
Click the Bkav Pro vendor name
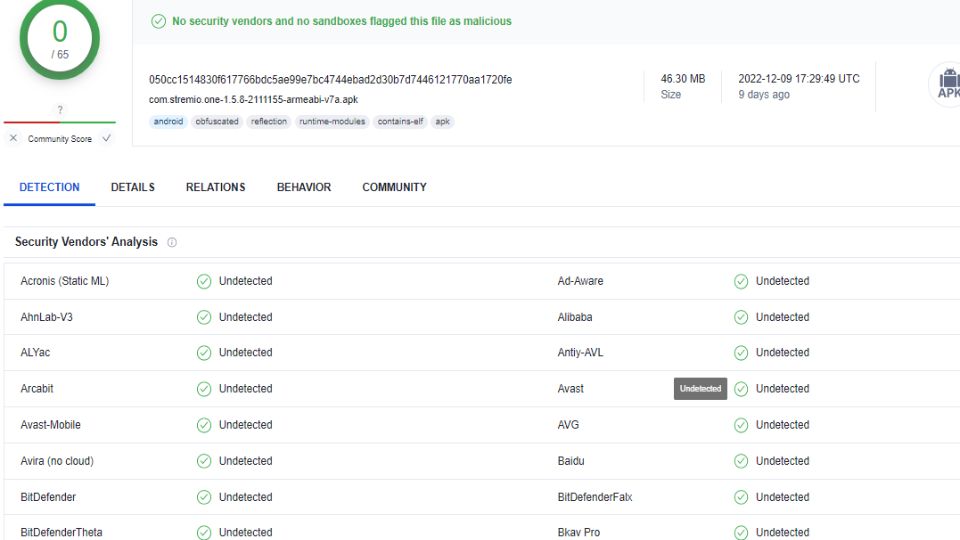click(x=579, y=533)
